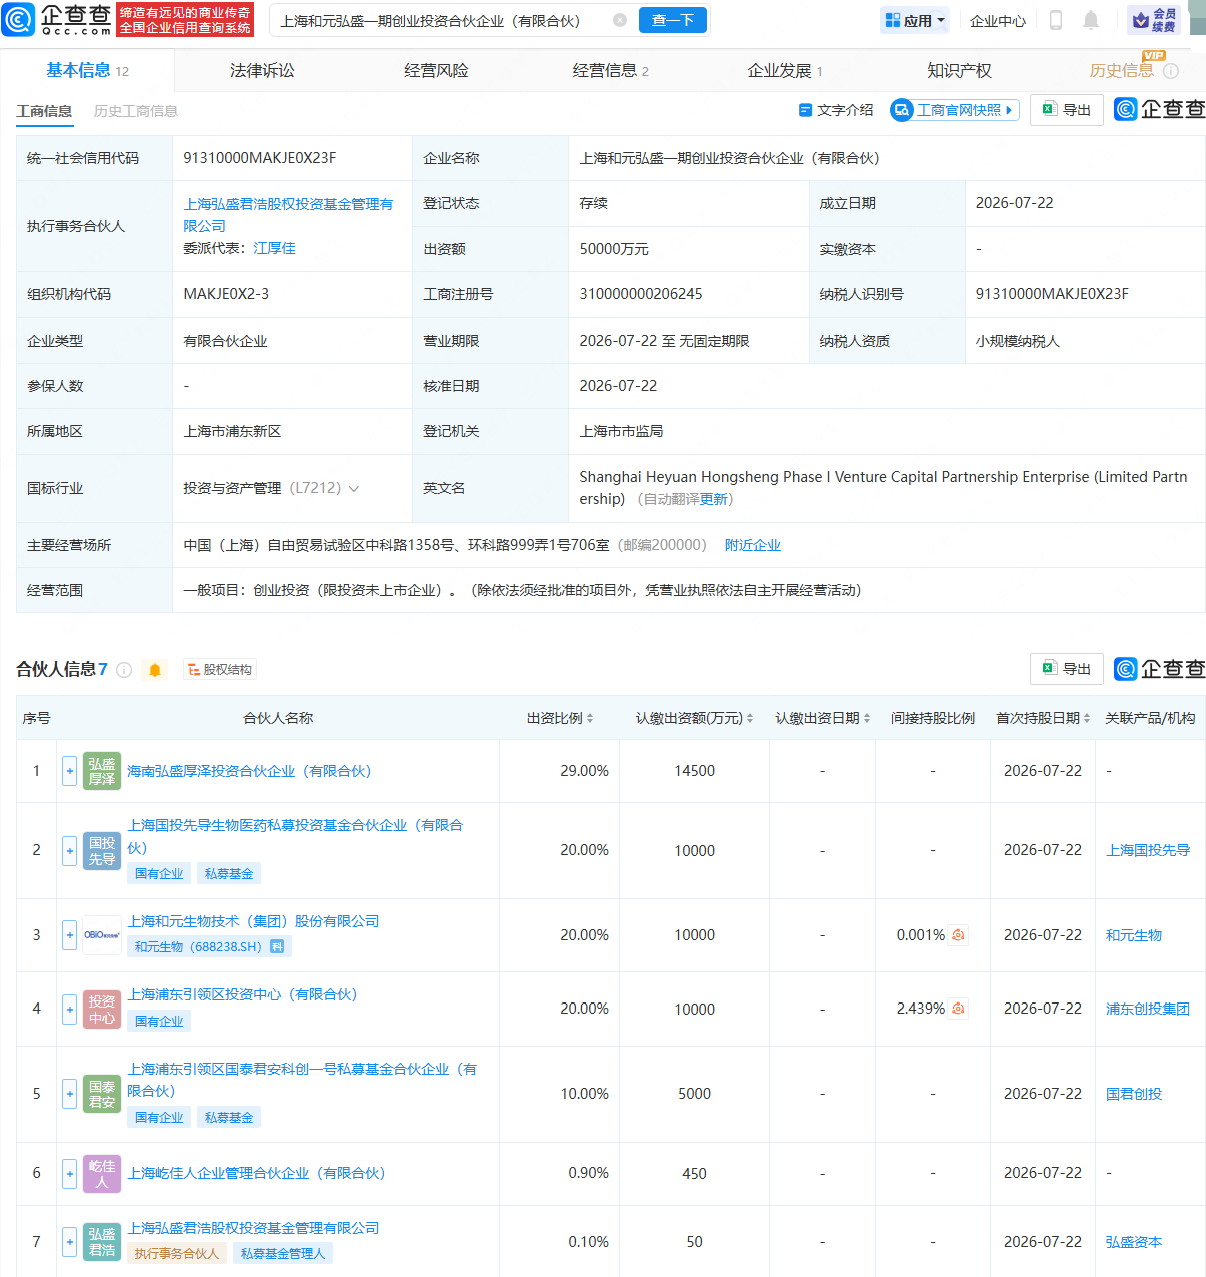Select the 工商信息 sub-tab

pos(44,111)
